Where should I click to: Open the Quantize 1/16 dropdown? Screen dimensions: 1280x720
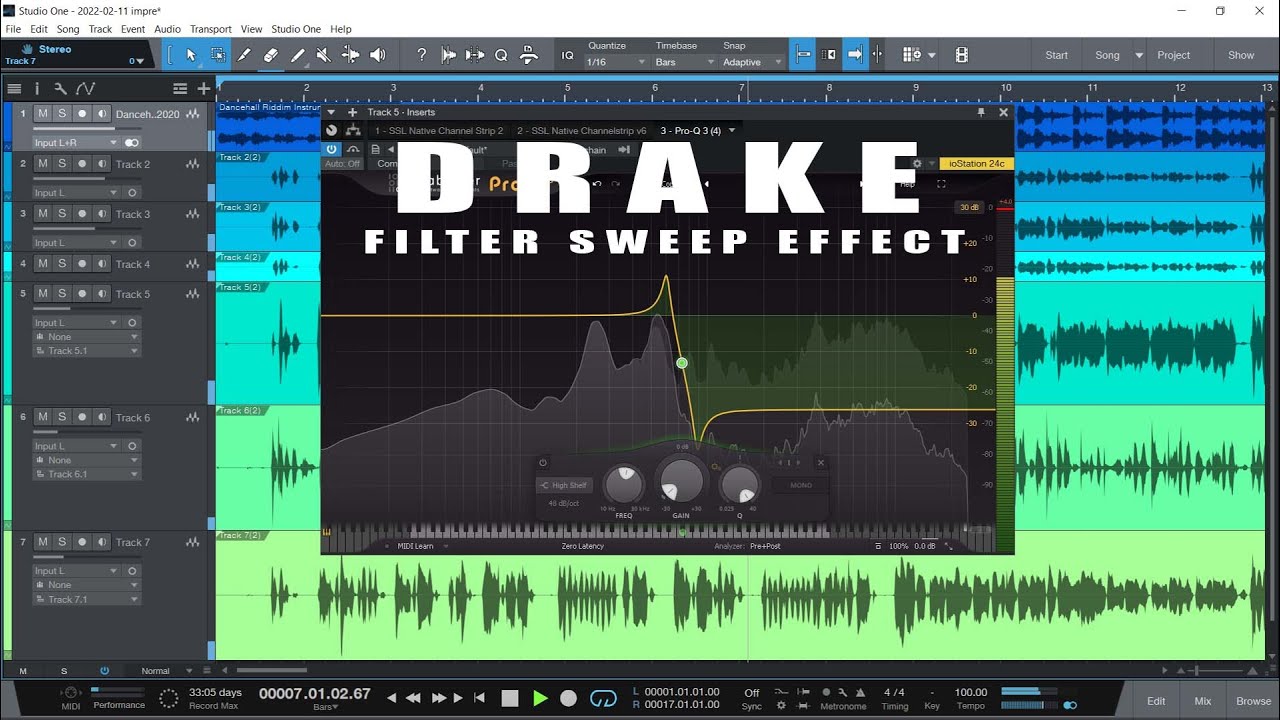(x=616, y=62)
